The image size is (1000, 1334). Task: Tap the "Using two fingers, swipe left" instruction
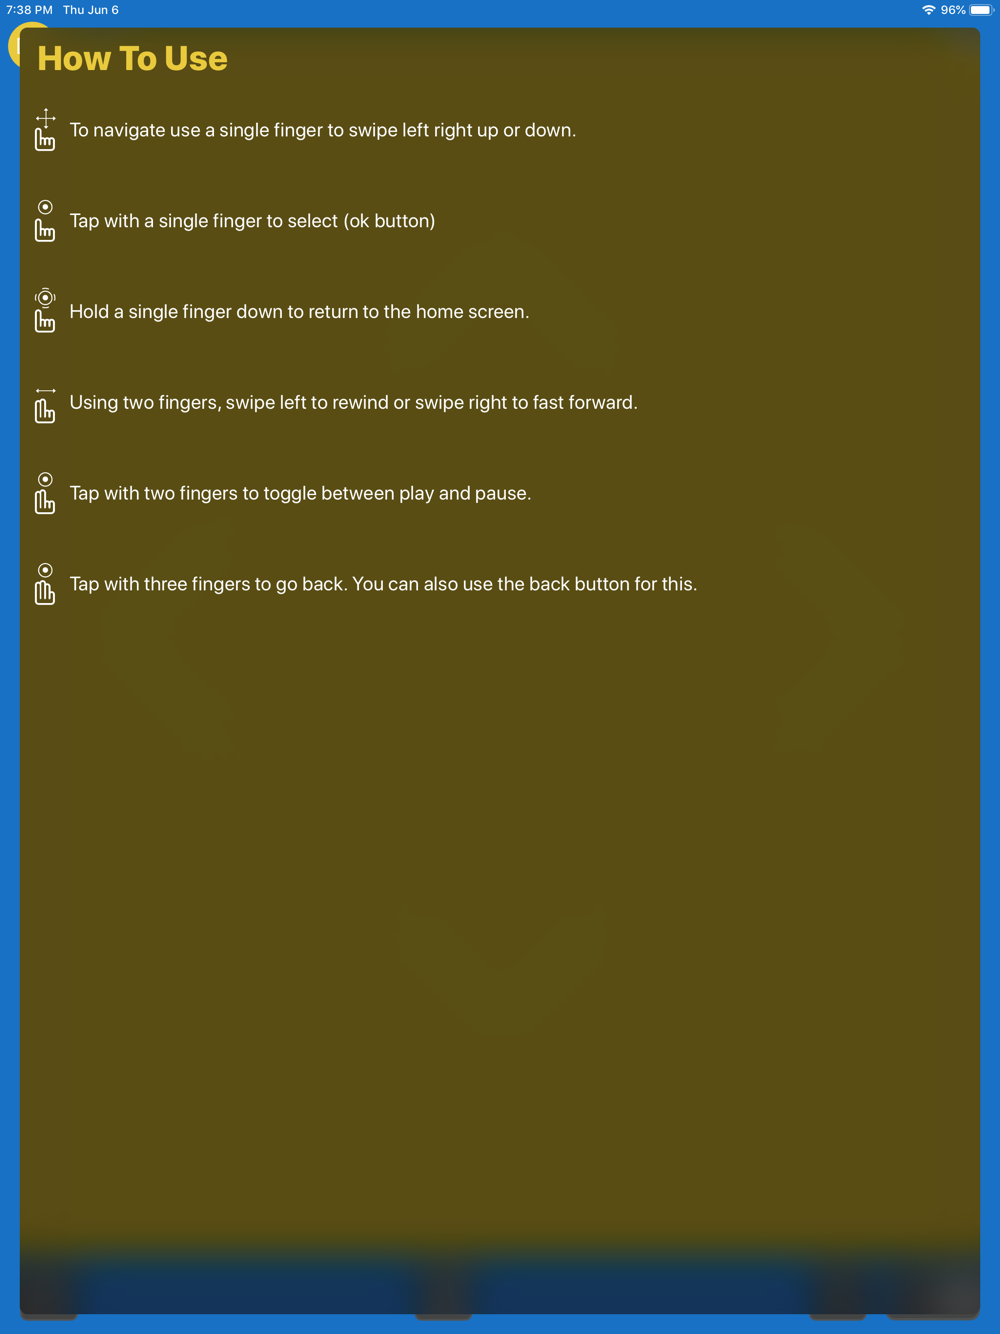click(x=353, y=403)
